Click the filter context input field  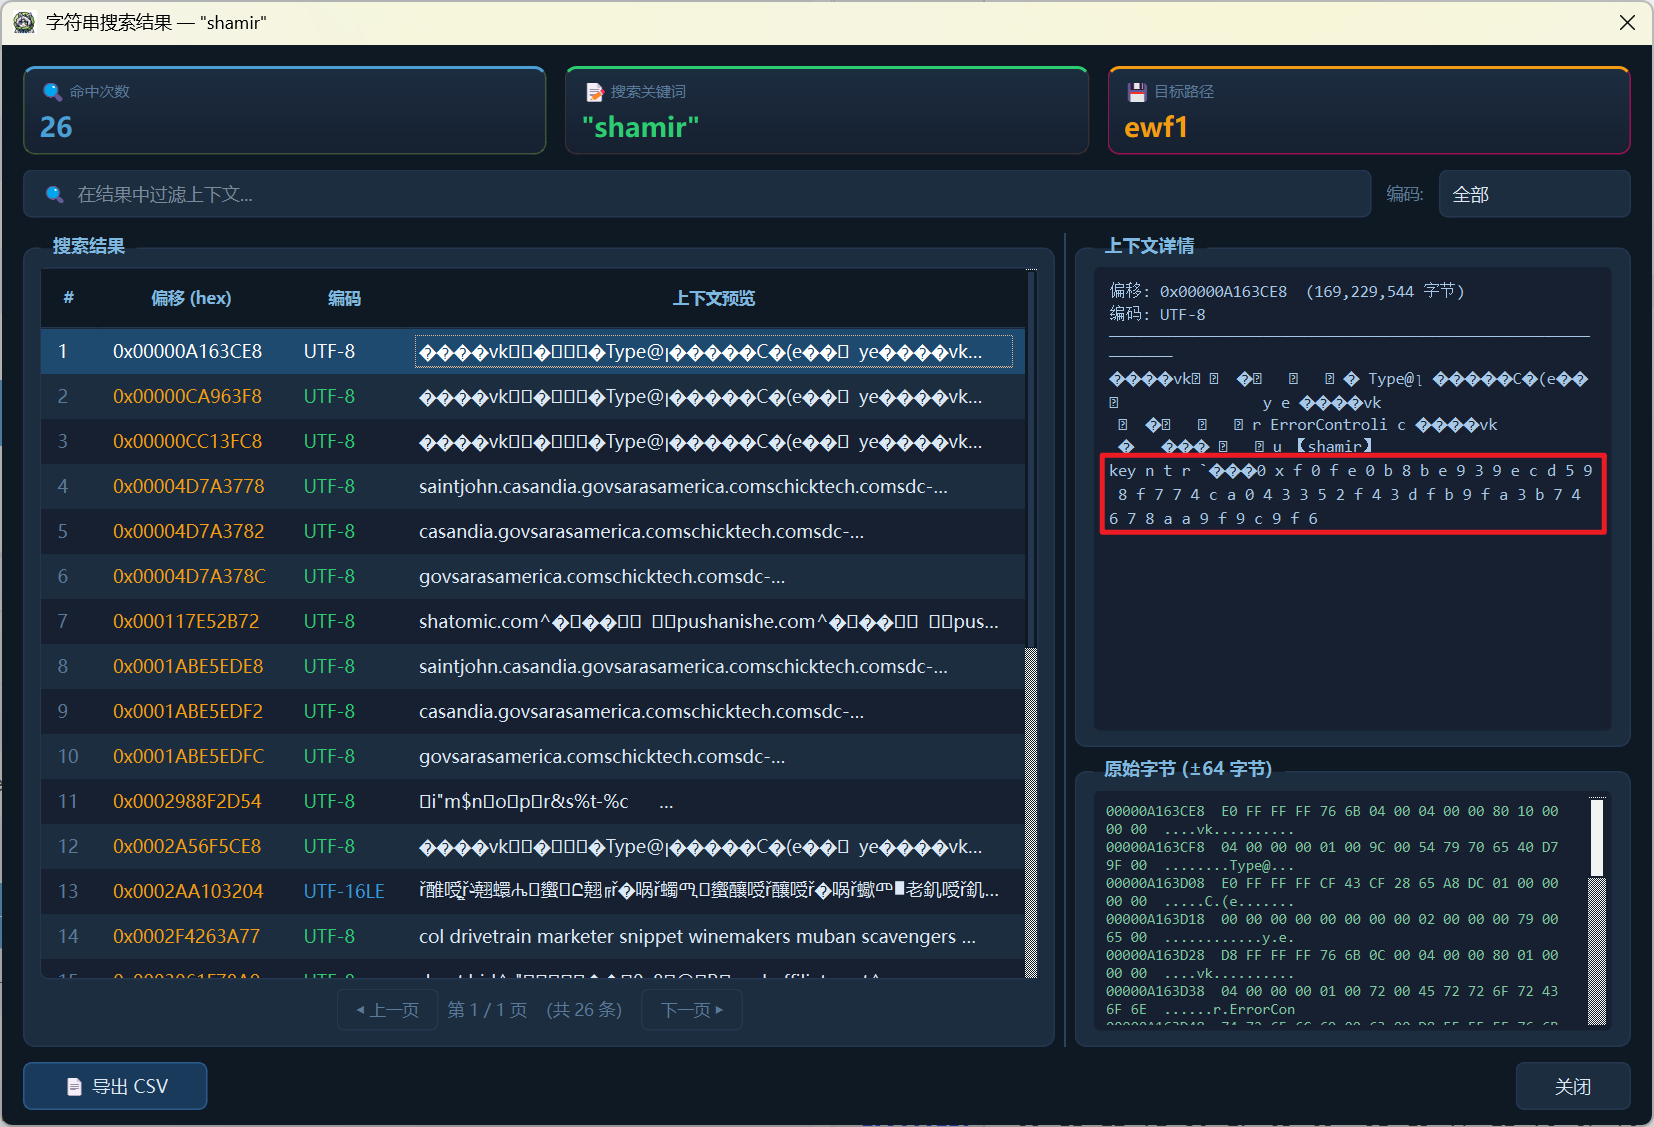pos(700,194)
